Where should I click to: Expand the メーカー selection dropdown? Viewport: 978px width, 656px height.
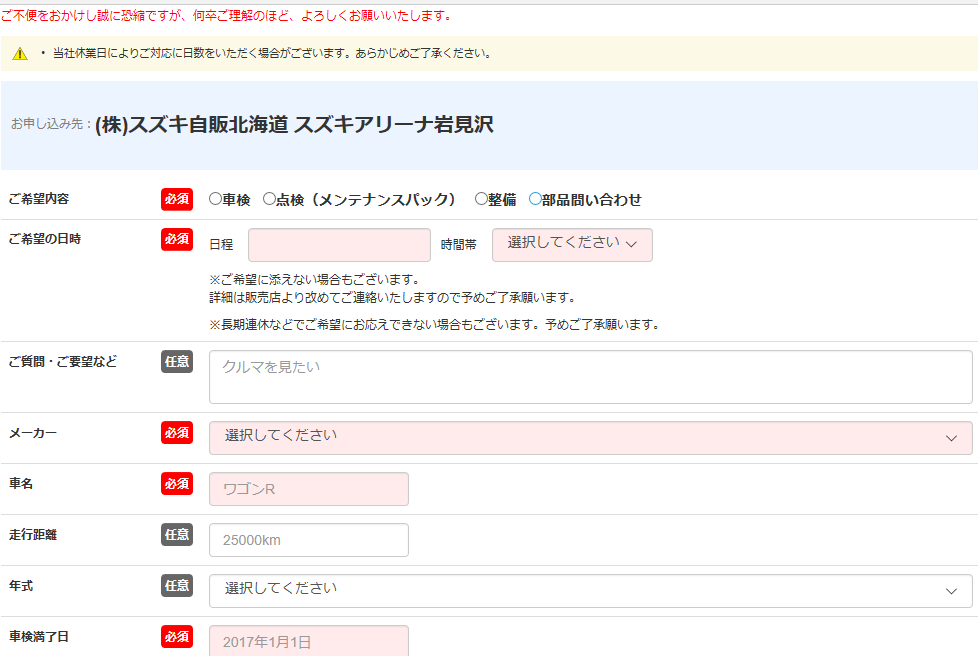590,438
